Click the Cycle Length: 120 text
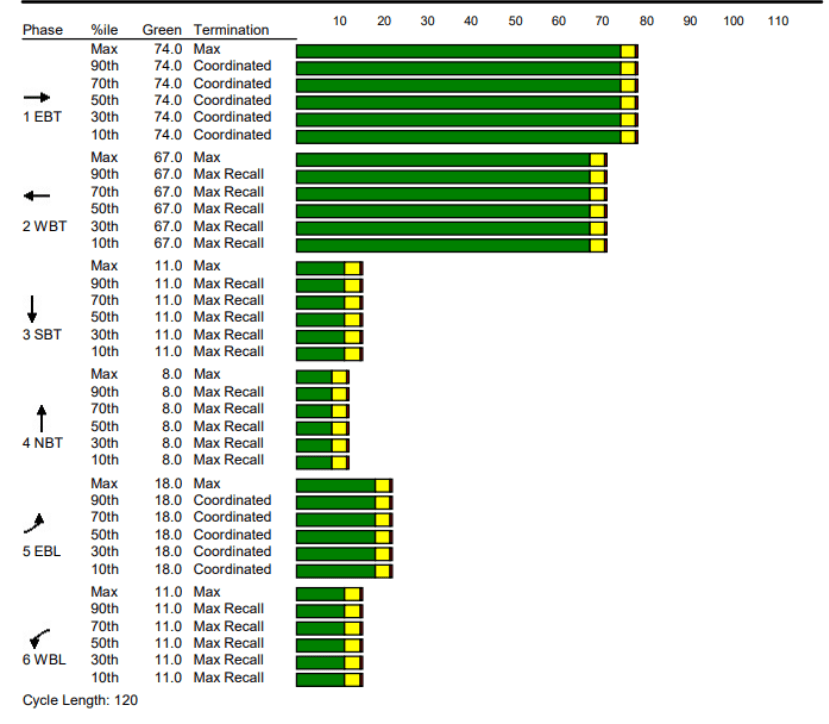829x724 pixels. pyautogui.click(x=80, y=700)
